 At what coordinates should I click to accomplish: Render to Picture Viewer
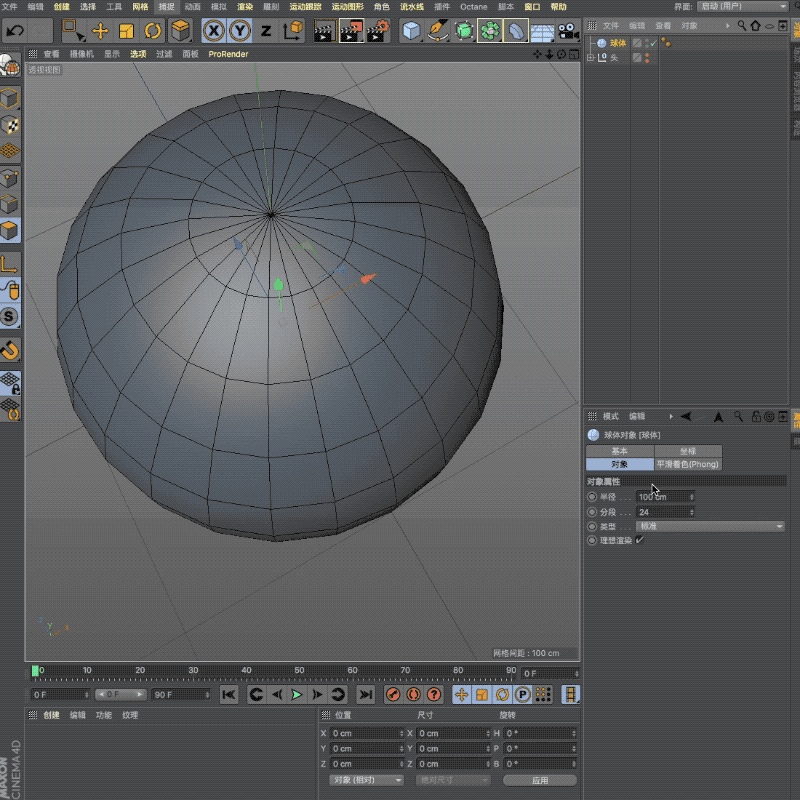click(x=352, y=31)
